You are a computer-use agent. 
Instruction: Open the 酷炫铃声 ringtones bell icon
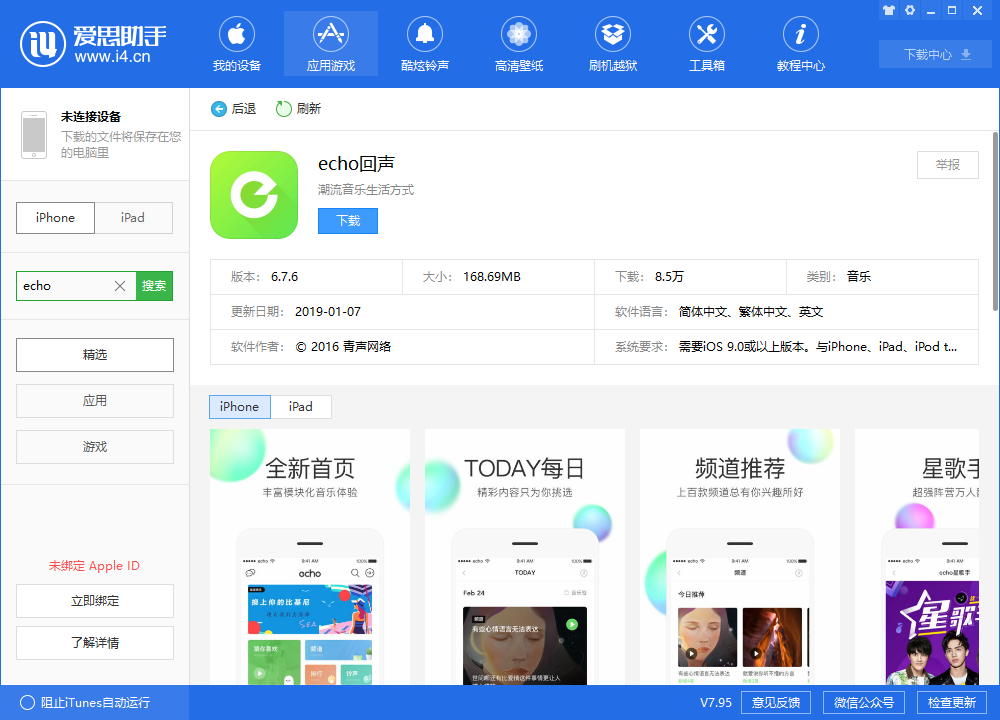(425, 34)
